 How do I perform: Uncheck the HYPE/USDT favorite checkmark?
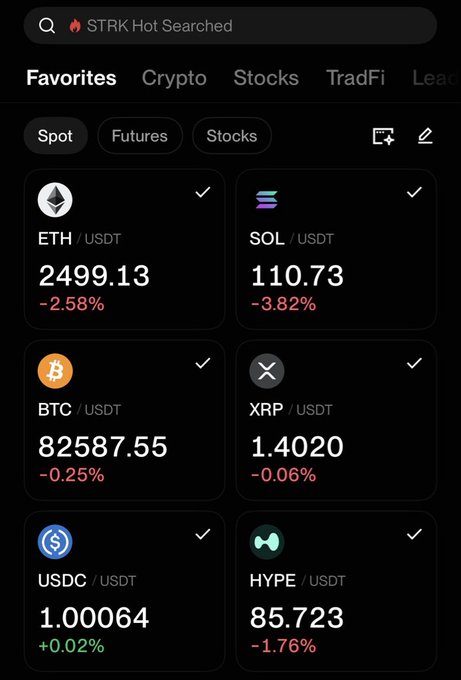coord(414,534)
